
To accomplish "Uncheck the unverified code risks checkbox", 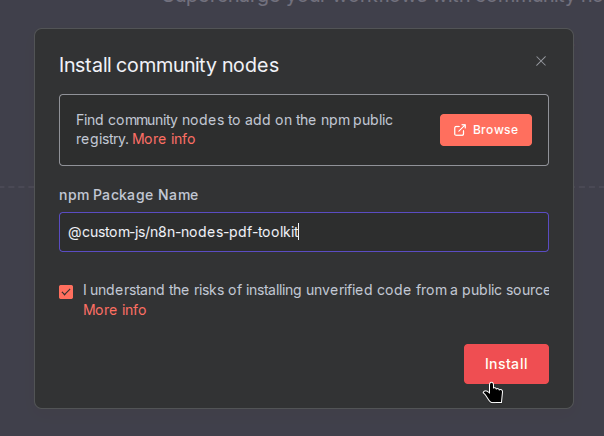I will pos(66,292).
